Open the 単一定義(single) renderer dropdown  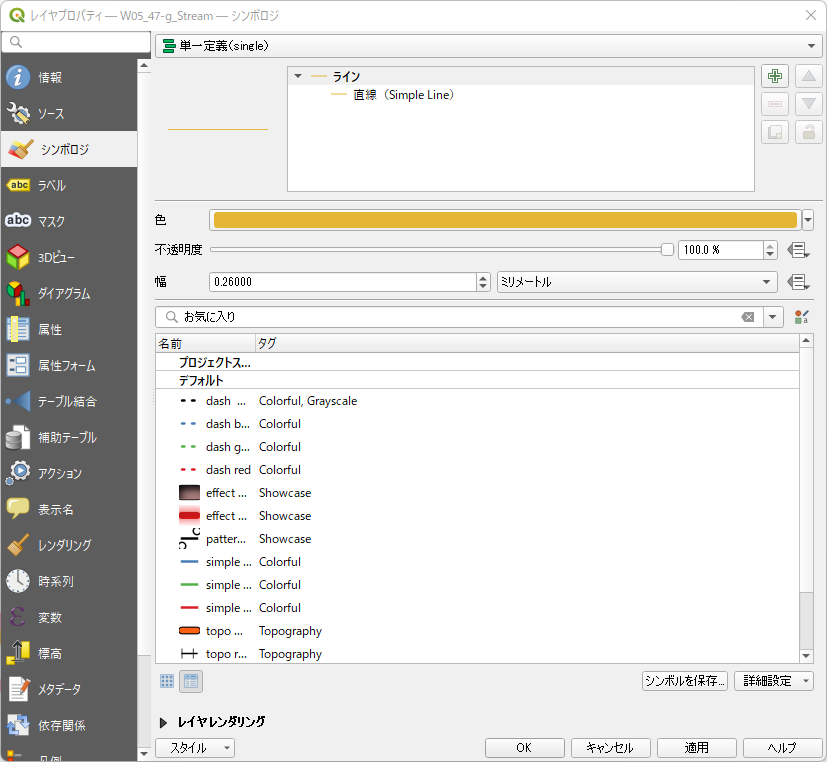[x=488, y=46]
